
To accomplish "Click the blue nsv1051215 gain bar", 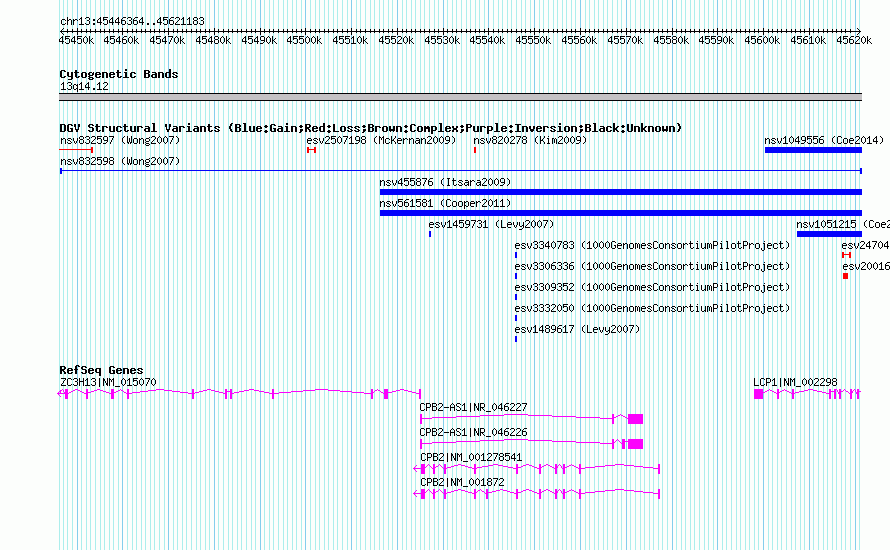I will pyautogui.click(x=829, y=234).
